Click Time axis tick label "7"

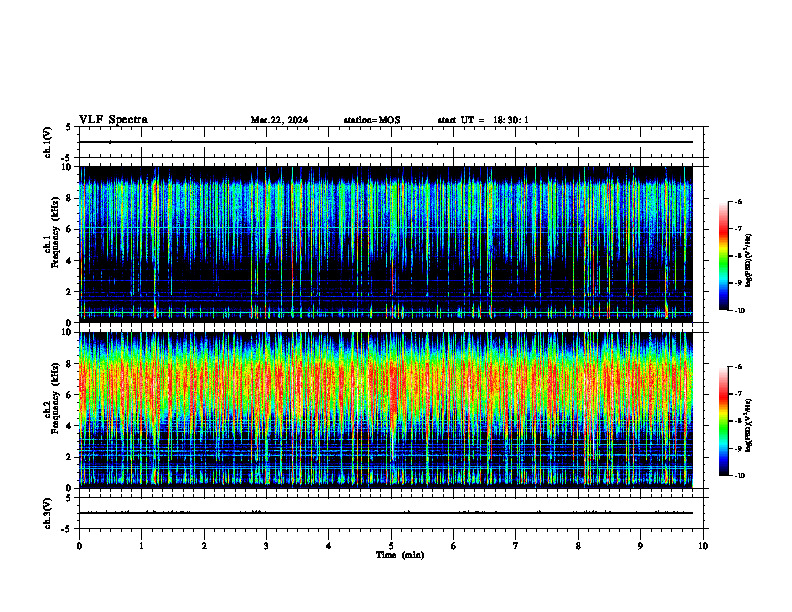(x=516, y=546)
